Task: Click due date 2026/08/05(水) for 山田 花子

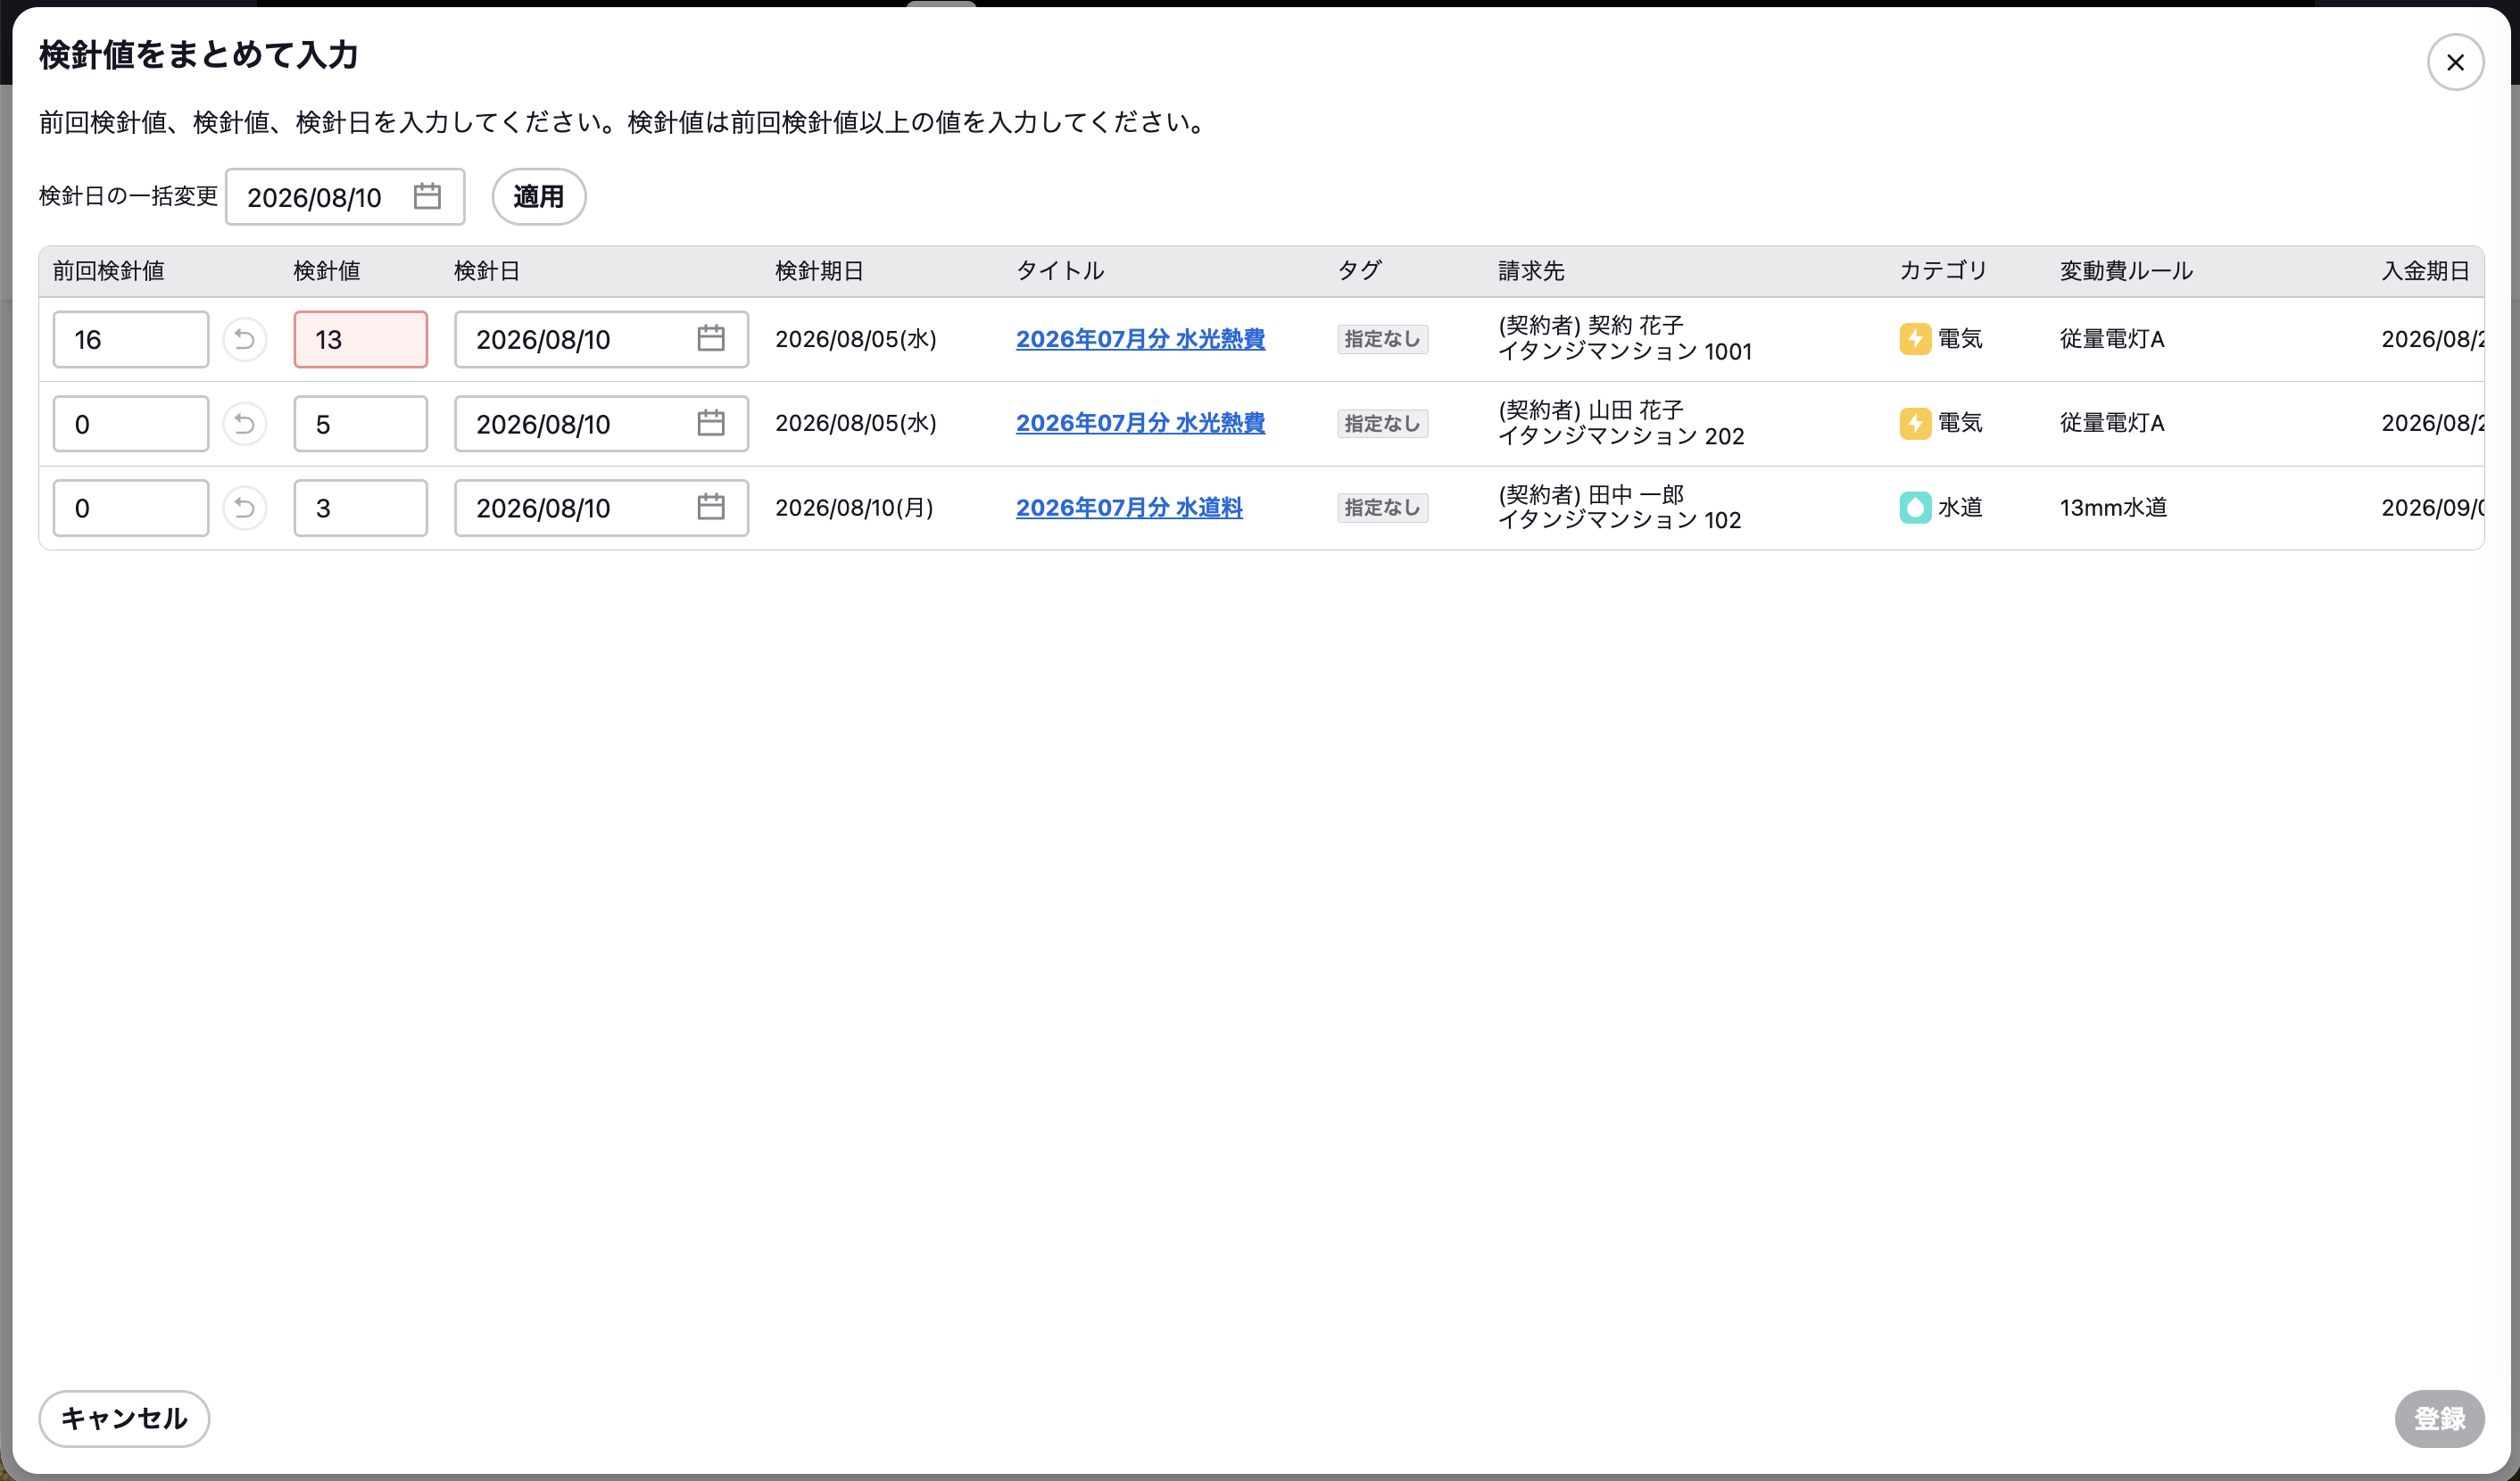Action: (x=856, y=423)
